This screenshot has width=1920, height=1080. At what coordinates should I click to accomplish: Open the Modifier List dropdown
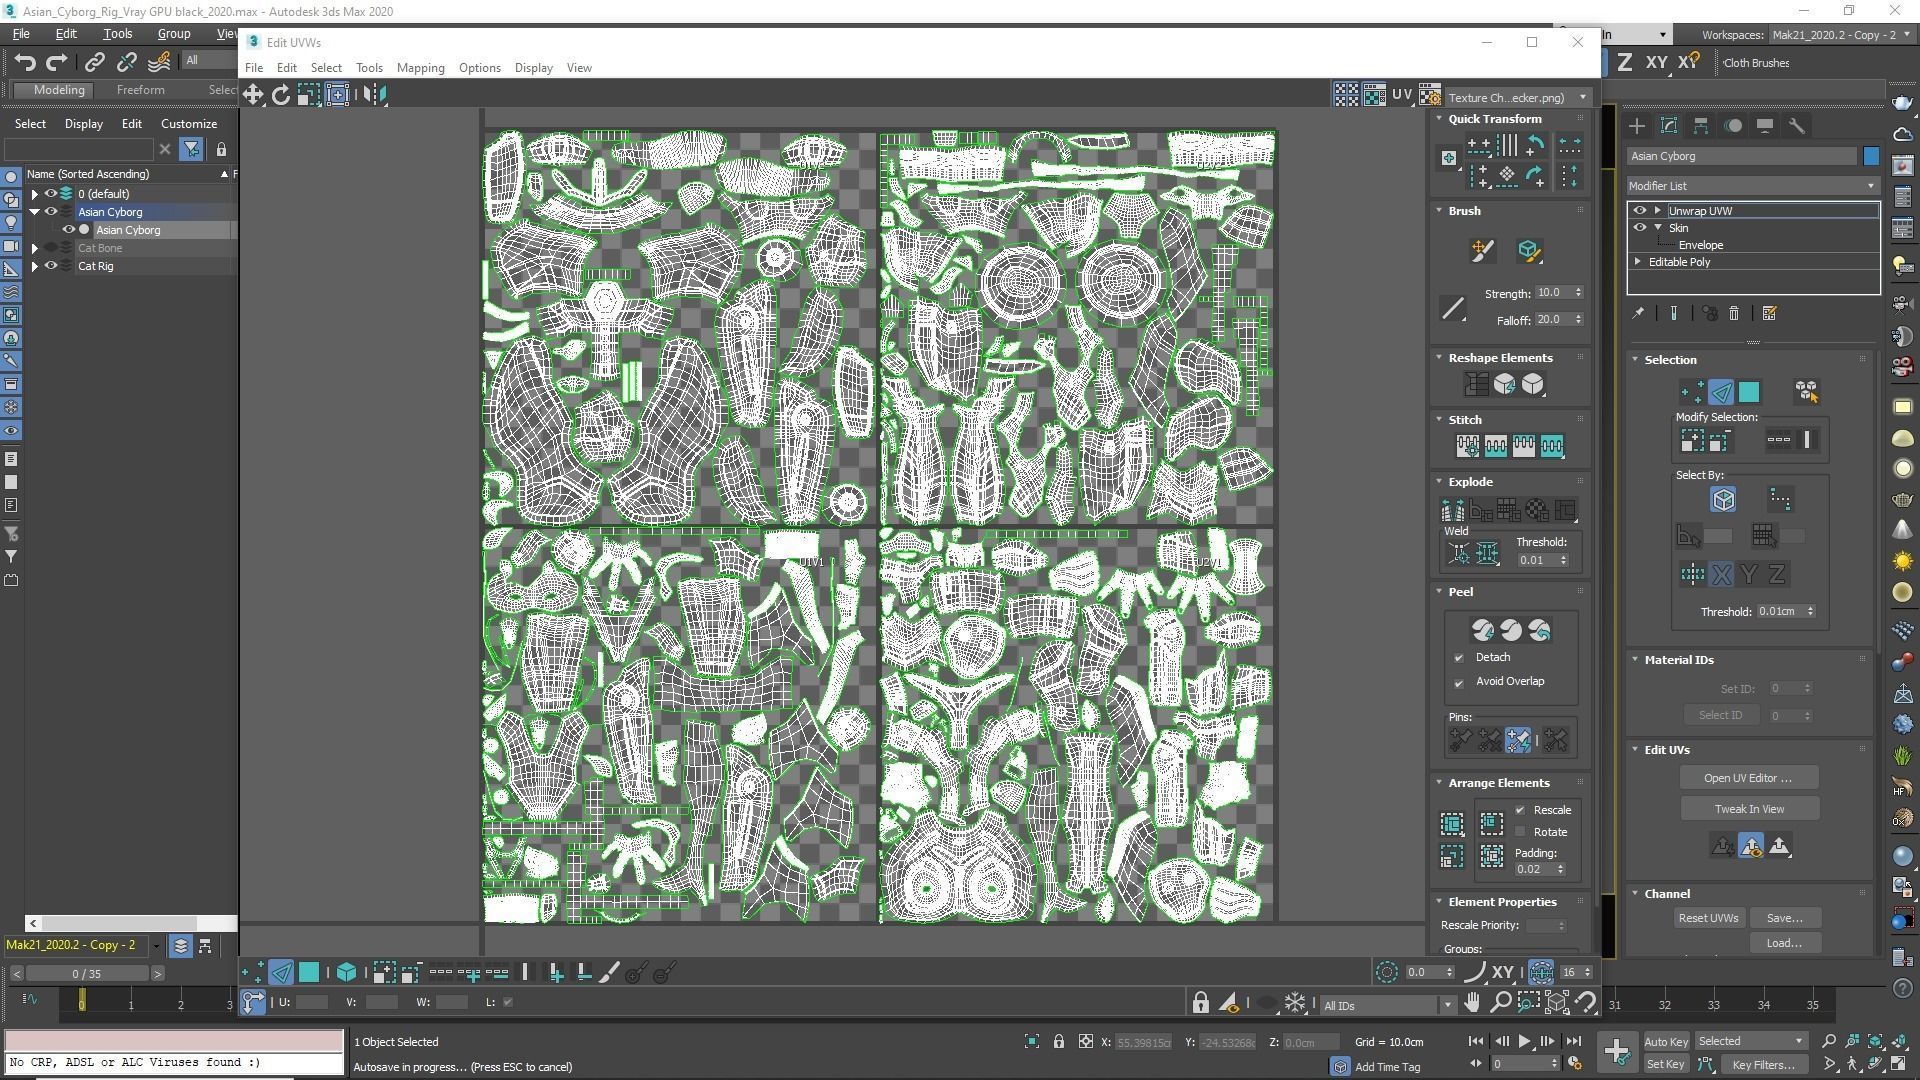(1752, 186)
